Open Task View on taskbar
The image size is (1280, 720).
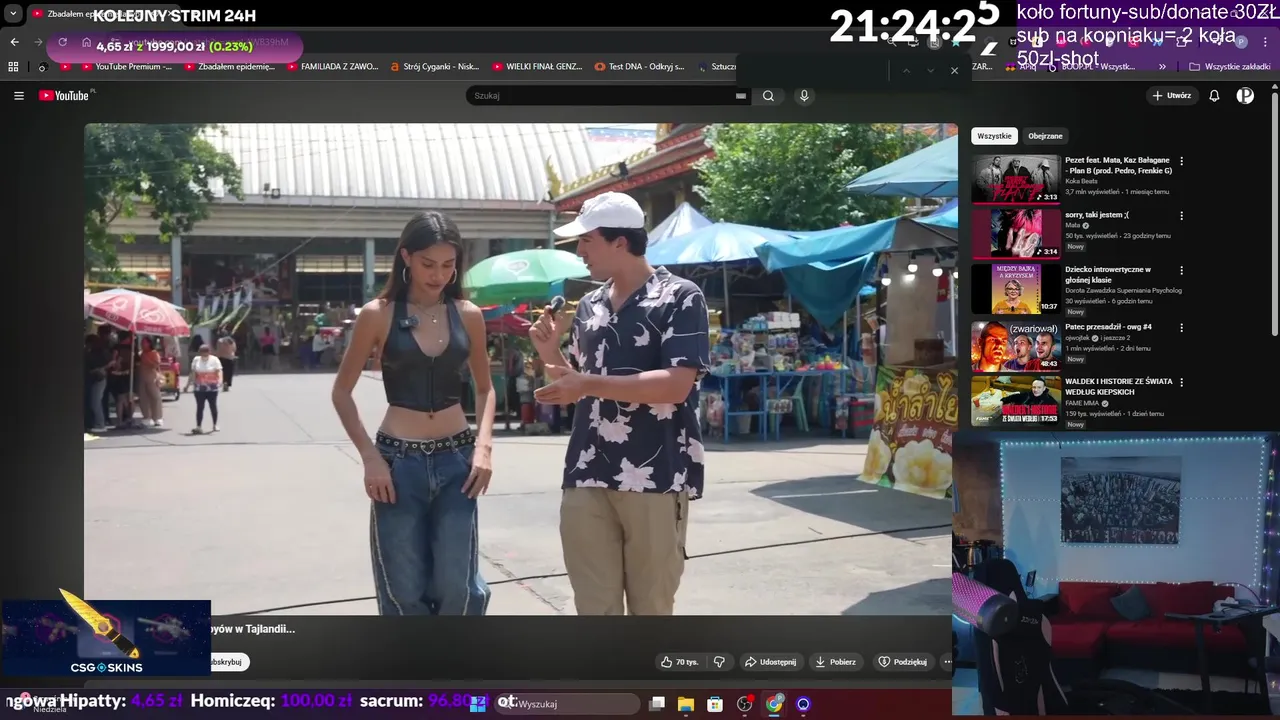coord(657,704)
